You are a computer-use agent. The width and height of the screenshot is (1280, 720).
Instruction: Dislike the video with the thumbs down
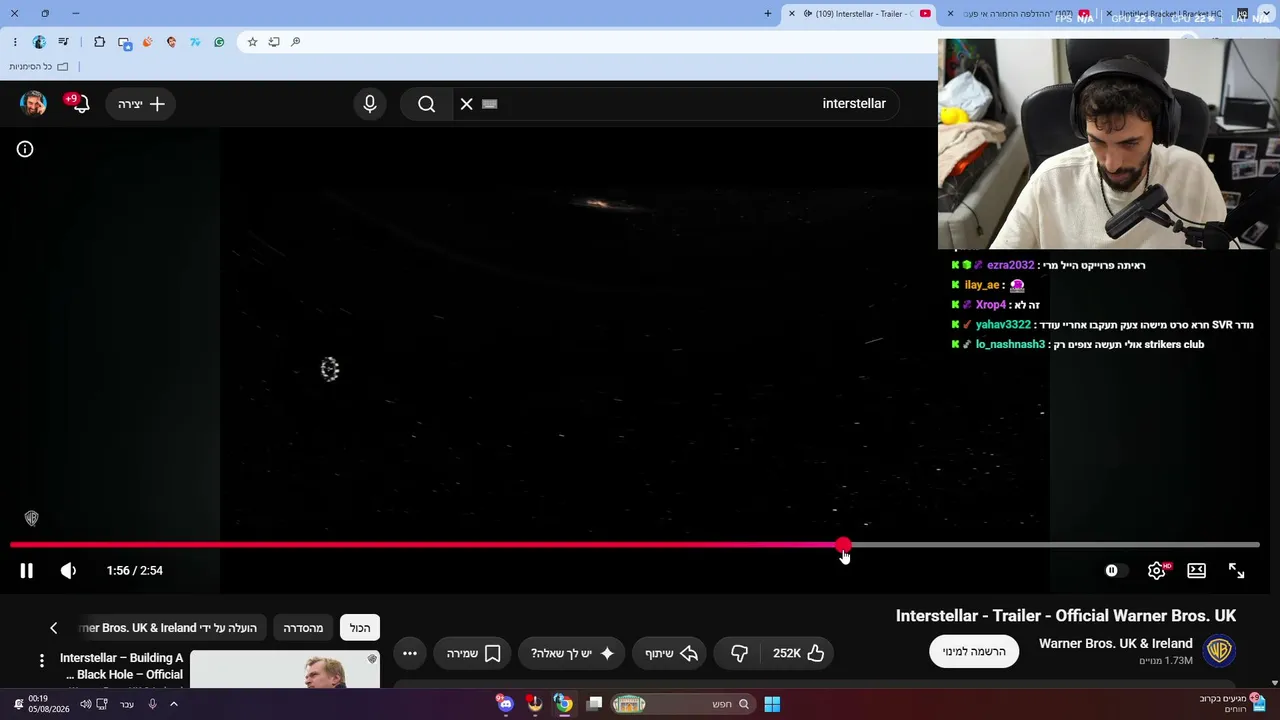point(739,653)
